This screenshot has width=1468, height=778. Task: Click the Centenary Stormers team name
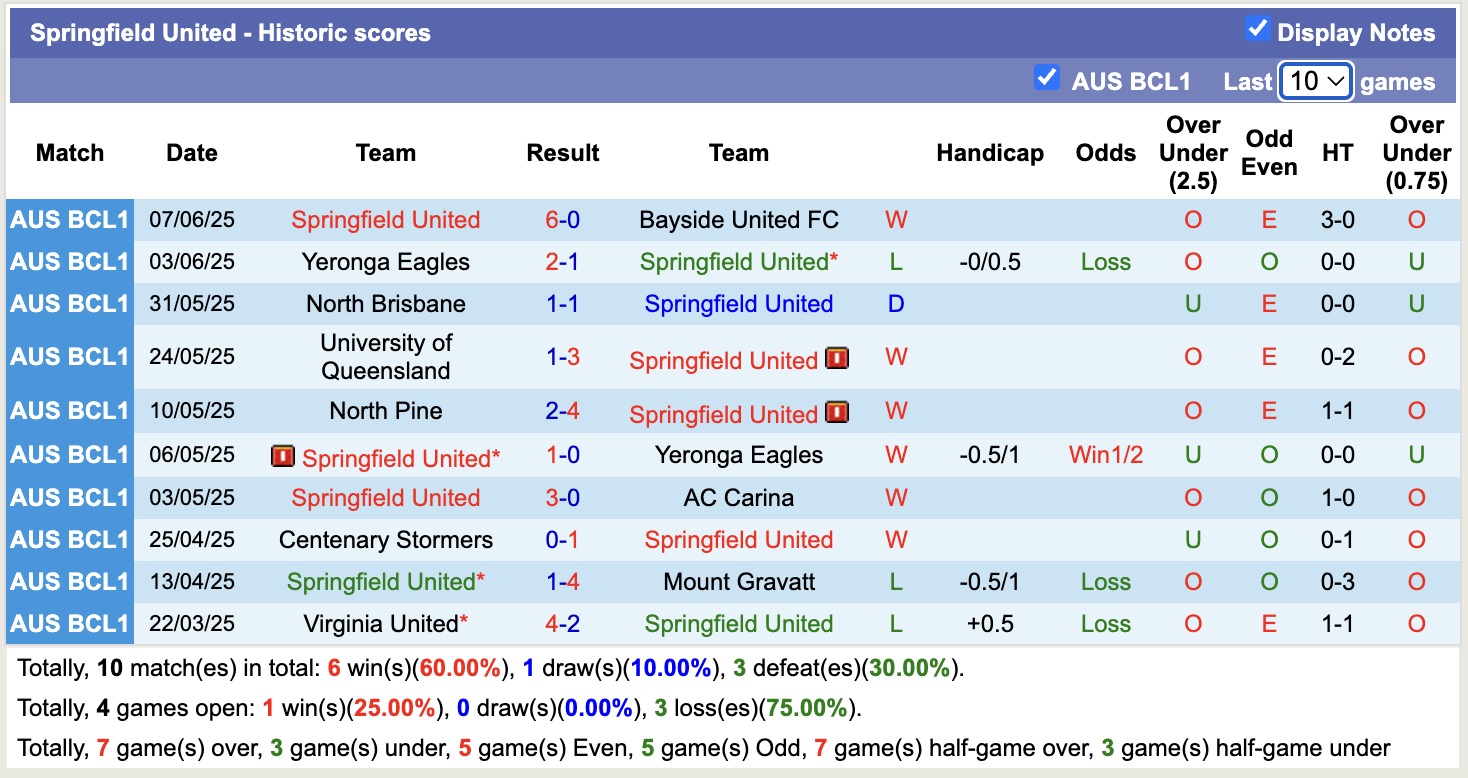[x=385, y=539]
